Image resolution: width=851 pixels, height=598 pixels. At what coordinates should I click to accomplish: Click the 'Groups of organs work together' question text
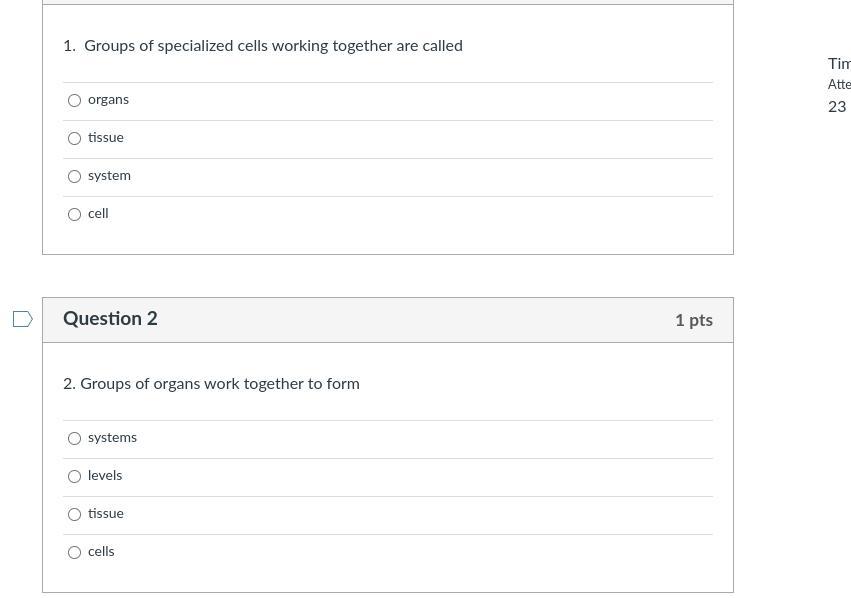tap(219, 384)
